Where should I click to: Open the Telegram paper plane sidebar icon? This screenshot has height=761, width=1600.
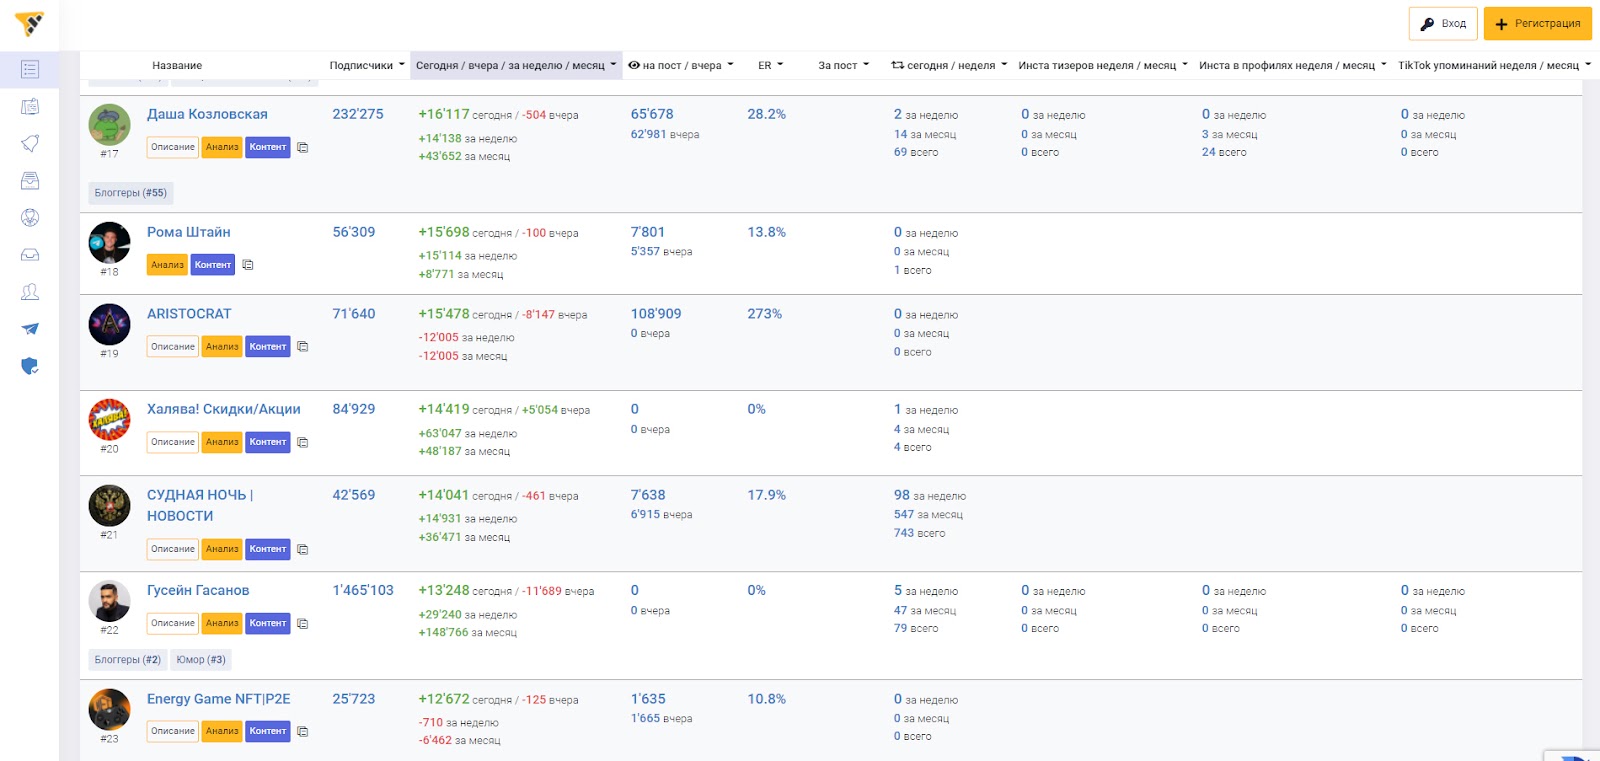pos(30,329)
